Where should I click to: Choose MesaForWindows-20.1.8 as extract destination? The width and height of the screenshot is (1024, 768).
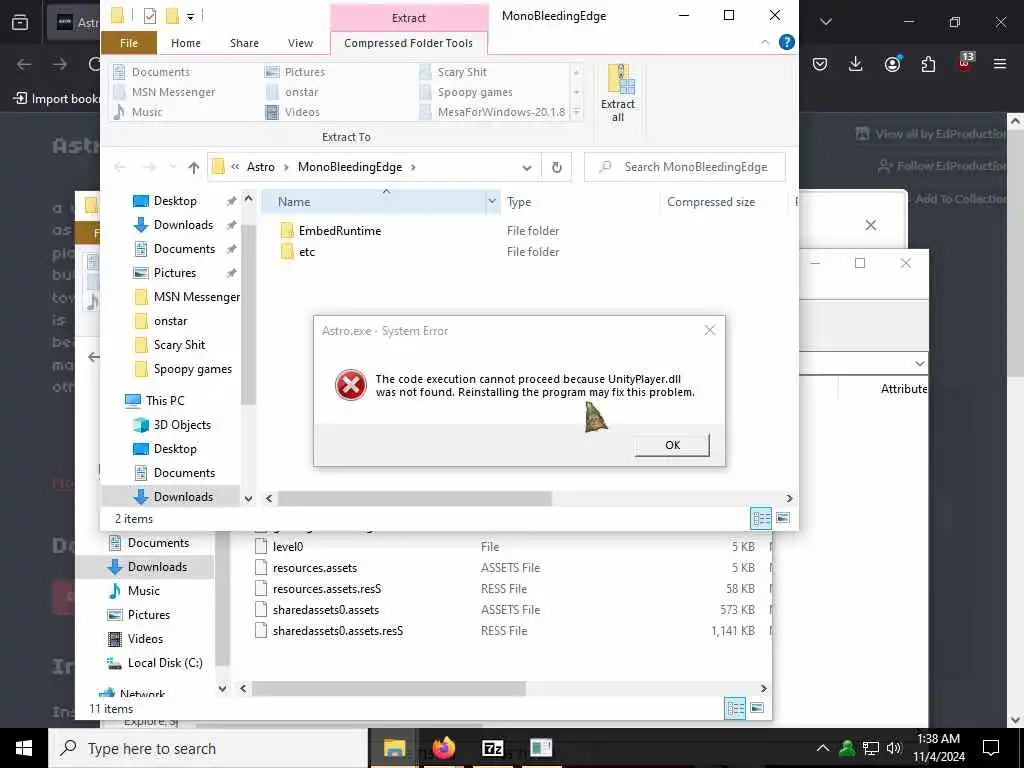tap(501, 112)
